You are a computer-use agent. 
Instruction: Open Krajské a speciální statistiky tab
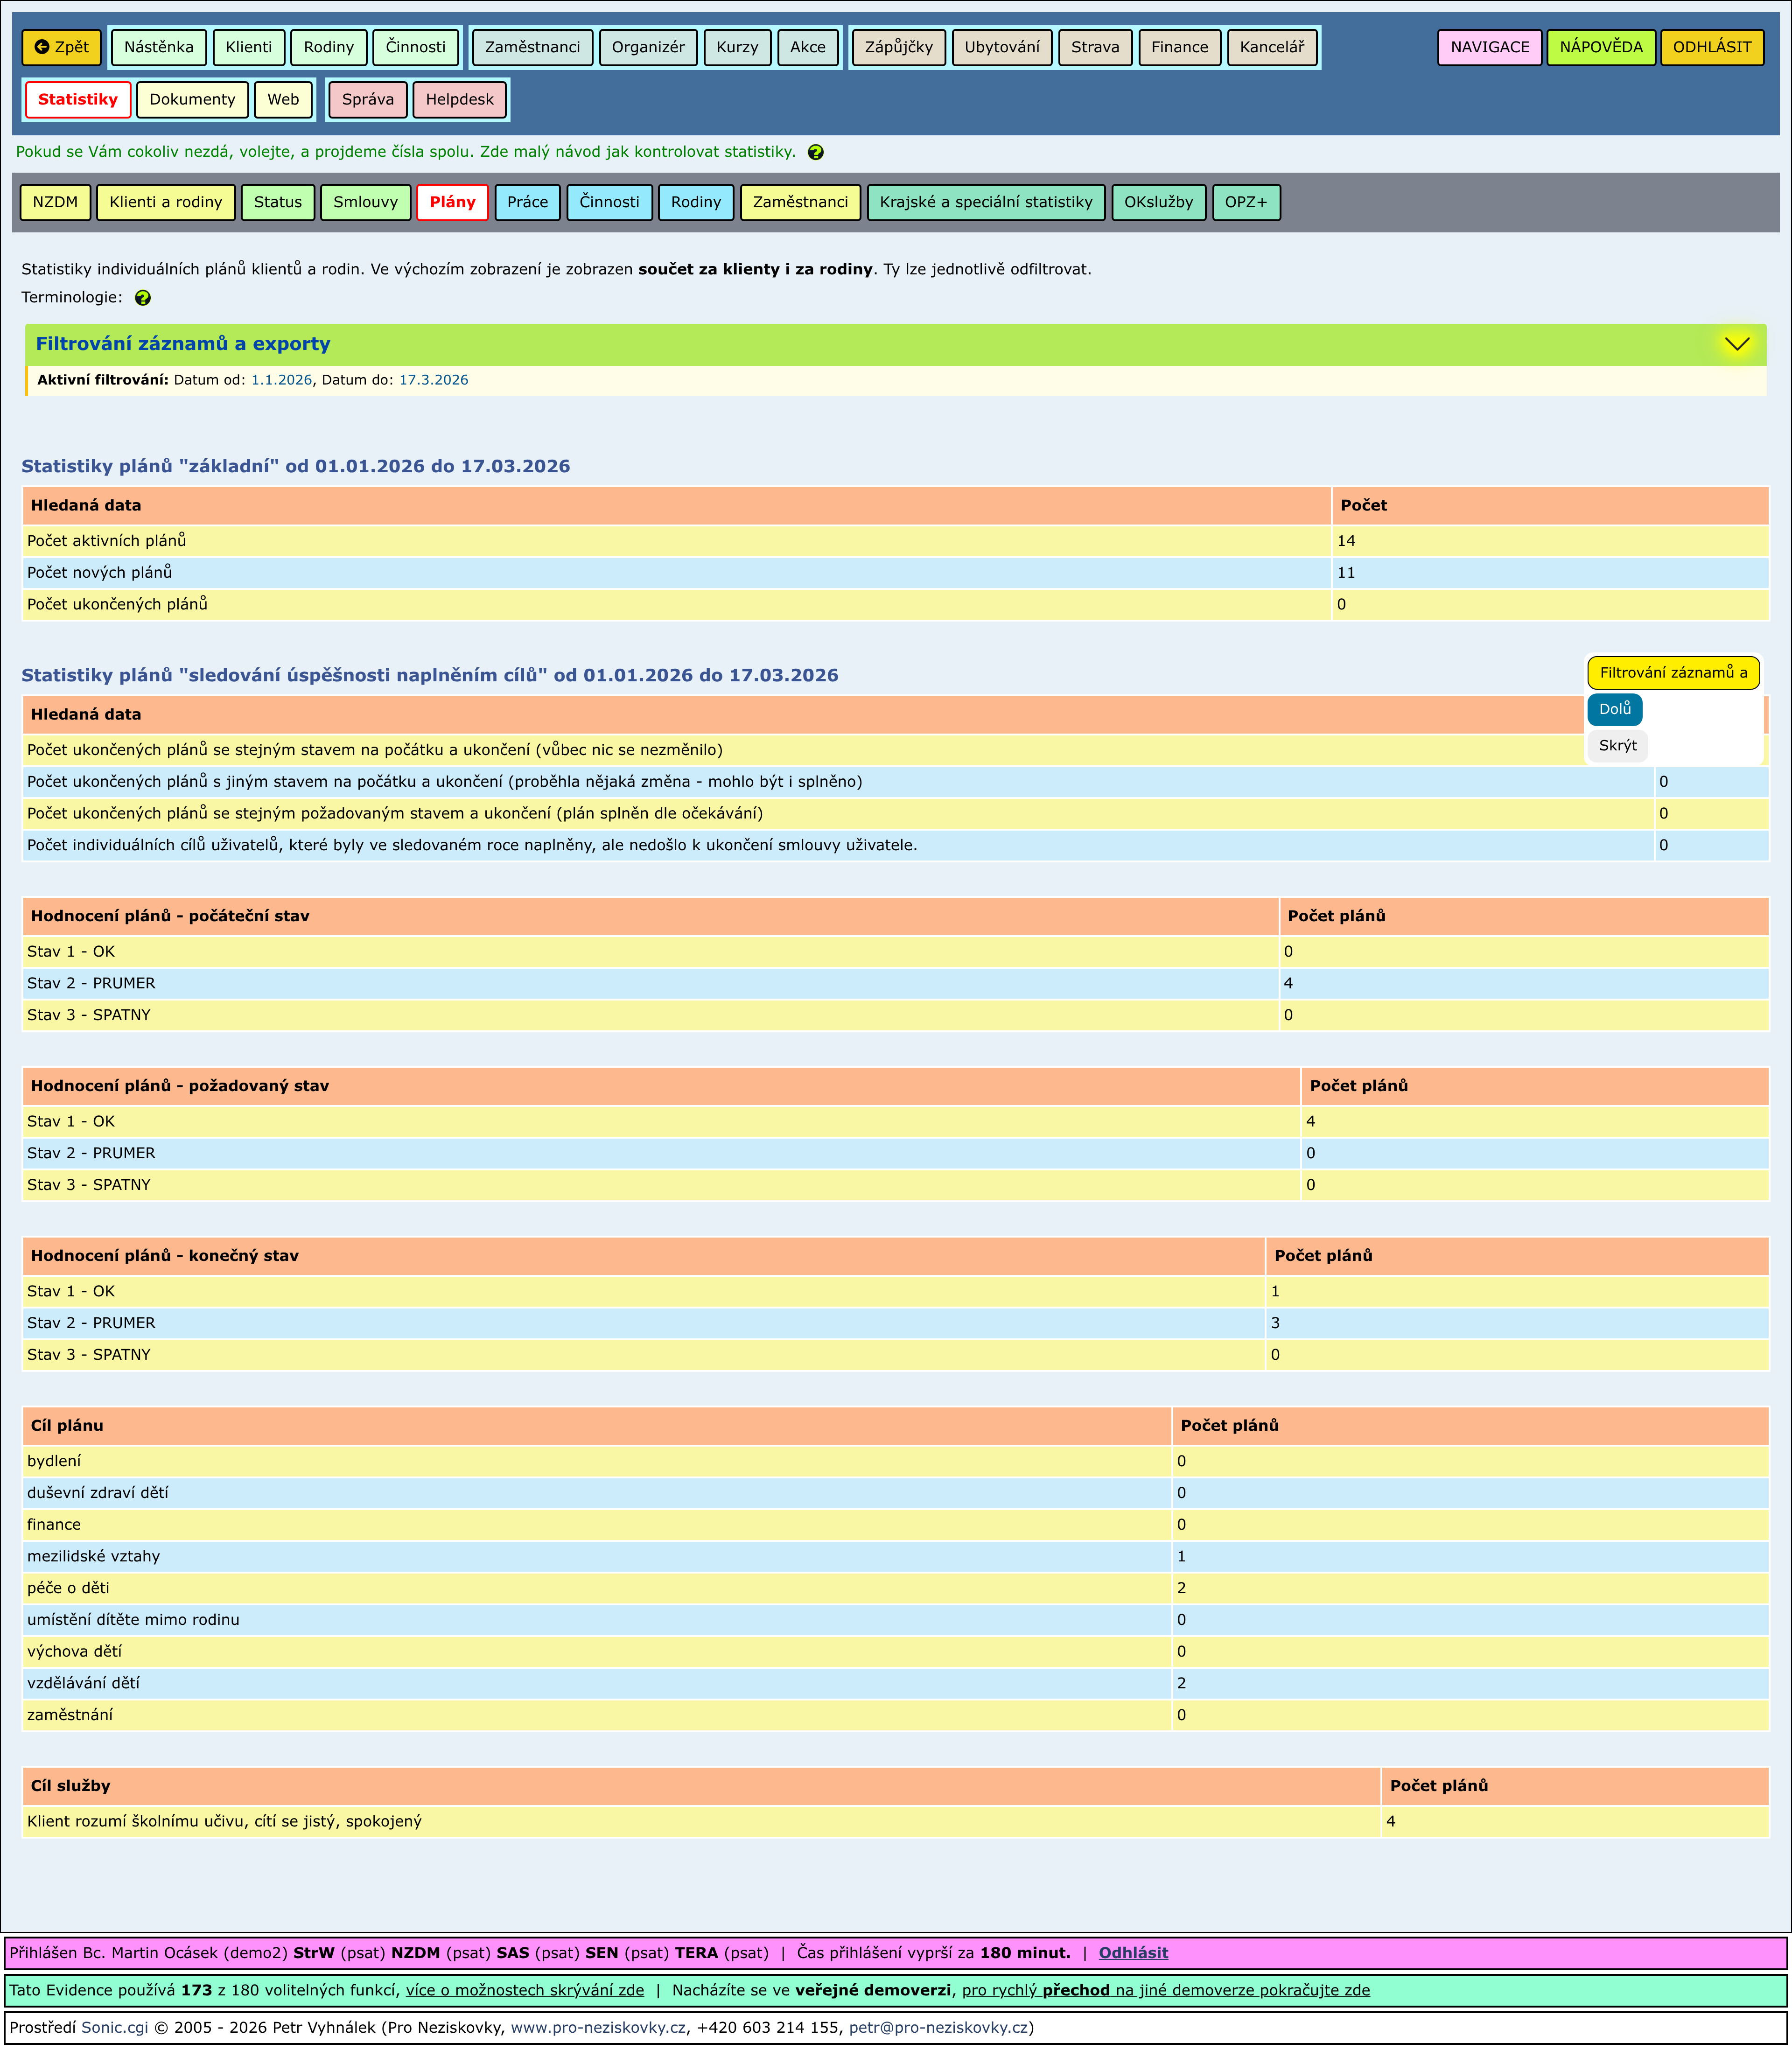tap(985, 202)
